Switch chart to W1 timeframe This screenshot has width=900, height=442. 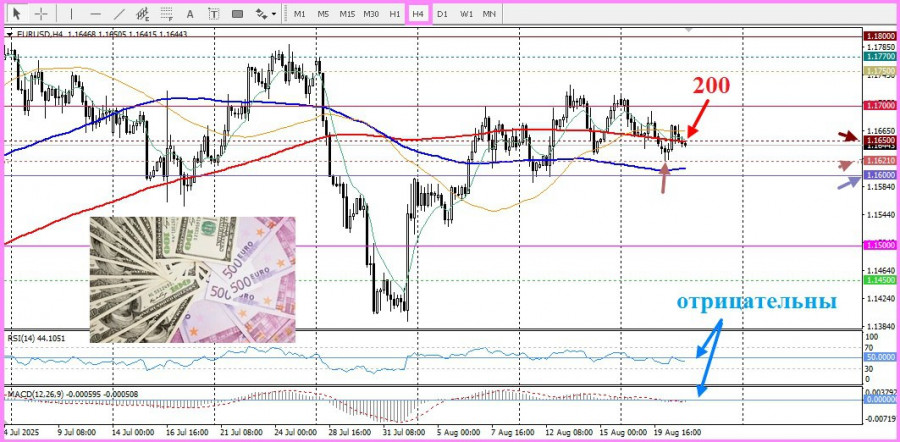[x=466, y=14]
